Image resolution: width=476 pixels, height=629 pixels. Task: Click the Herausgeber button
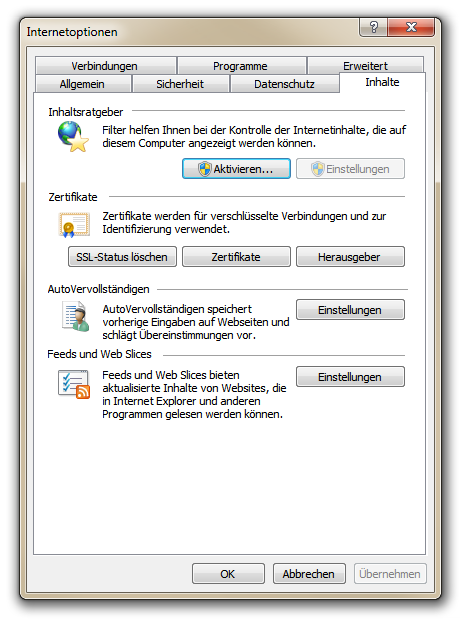point(350,257)
